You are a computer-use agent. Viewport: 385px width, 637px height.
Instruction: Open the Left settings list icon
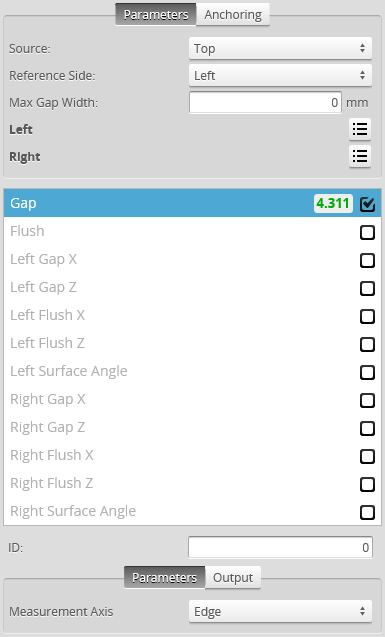pyautogui.click(x=360, y=130)
